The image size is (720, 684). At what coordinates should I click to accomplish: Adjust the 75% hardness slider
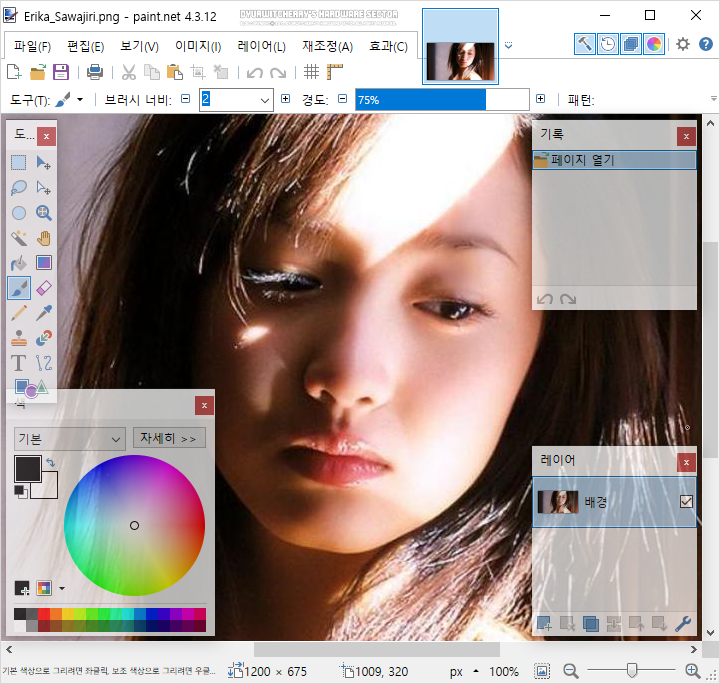[442, 100]
